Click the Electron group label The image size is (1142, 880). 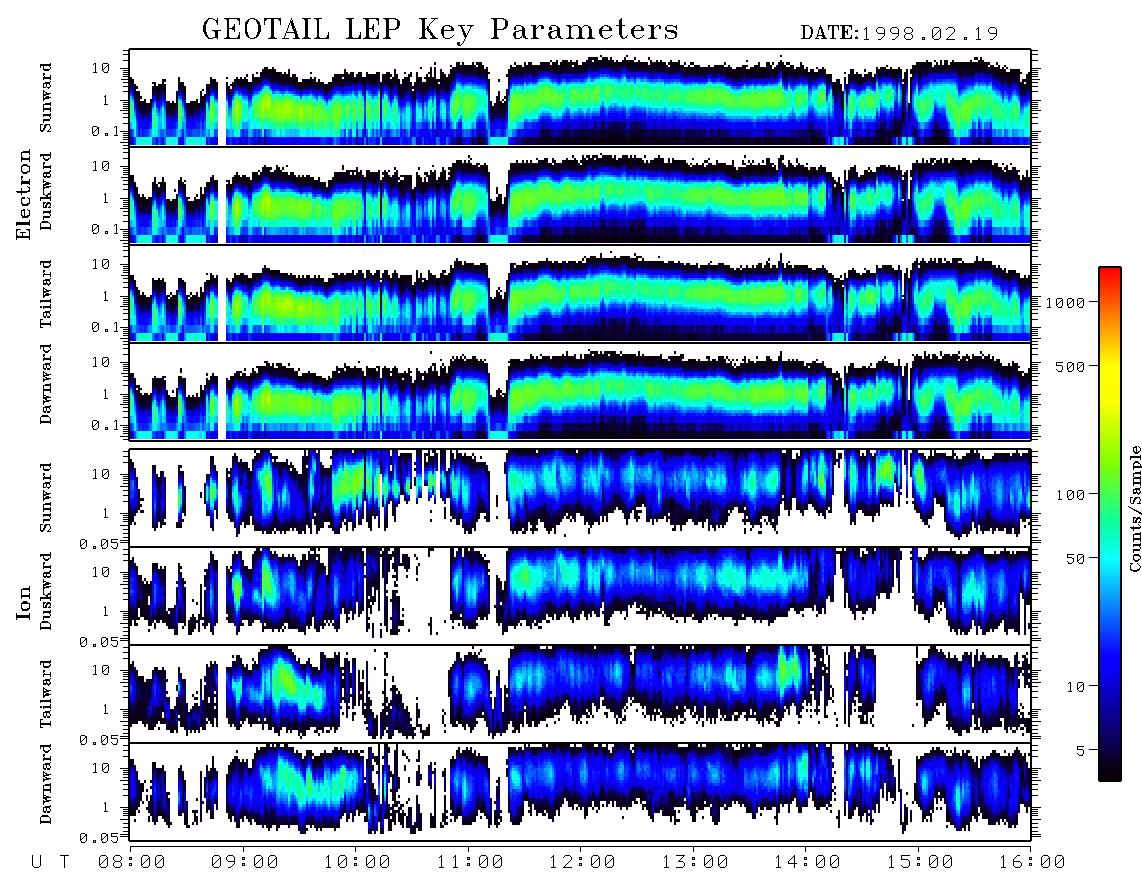(x=24, y=194)
